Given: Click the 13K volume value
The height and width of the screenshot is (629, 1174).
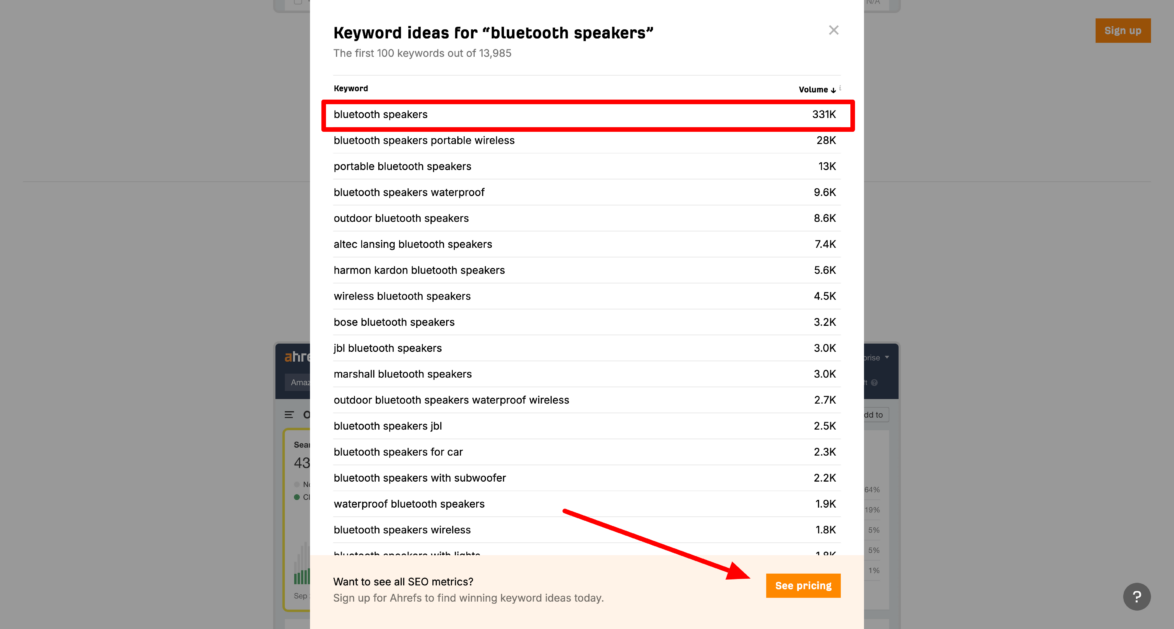Looking at the screenshot, I should [x=827, y=166].
